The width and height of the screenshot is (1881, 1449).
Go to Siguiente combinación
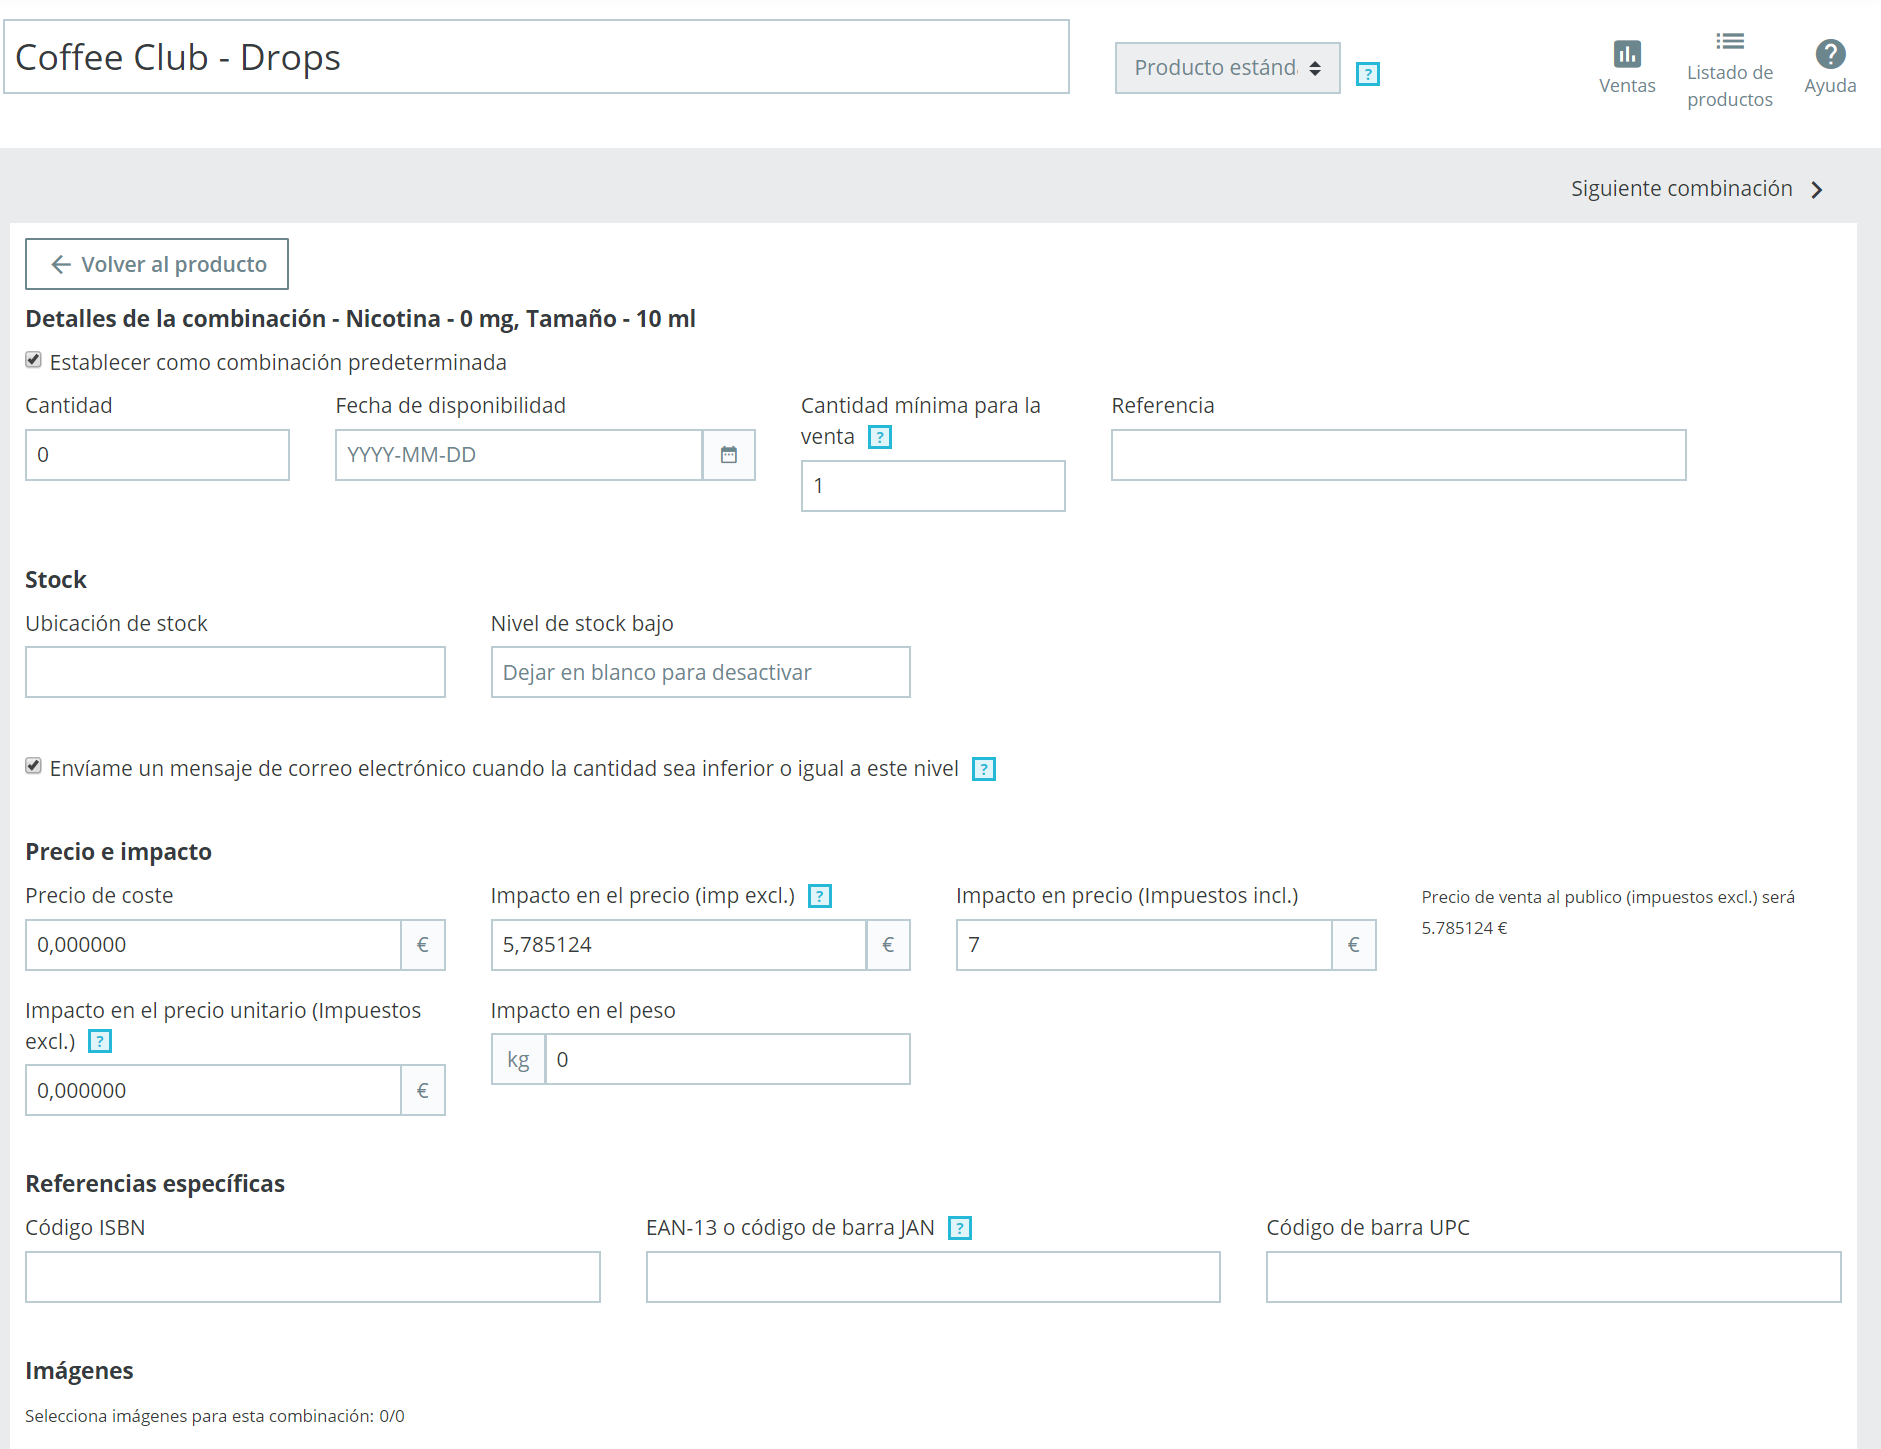pos(1697,189)
